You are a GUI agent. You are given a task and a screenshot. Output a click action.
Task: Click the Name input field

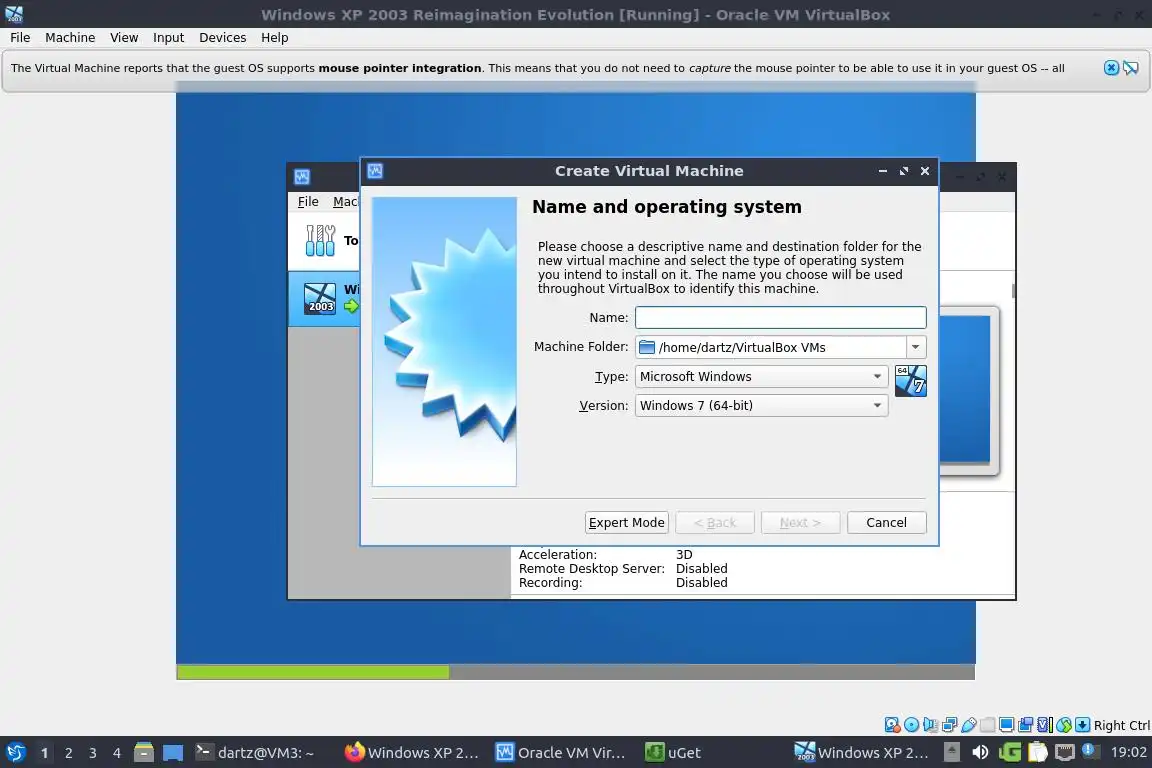coord(780,317)
